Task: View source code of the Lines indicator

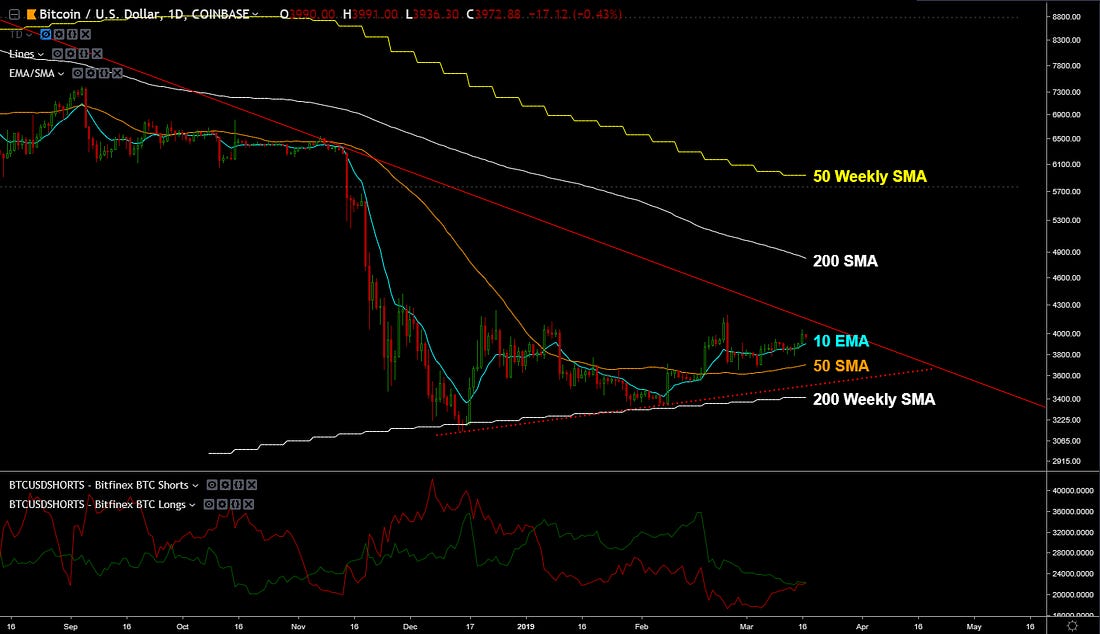Action: click(x=82, y=53)
